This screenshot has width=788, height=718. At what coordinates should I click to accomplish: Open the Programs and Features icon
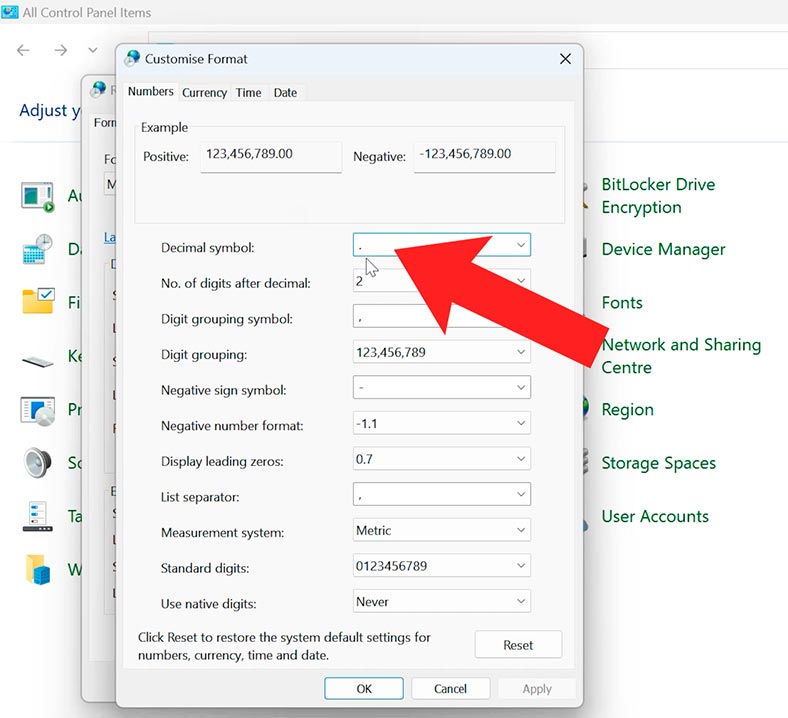point(38,411)
